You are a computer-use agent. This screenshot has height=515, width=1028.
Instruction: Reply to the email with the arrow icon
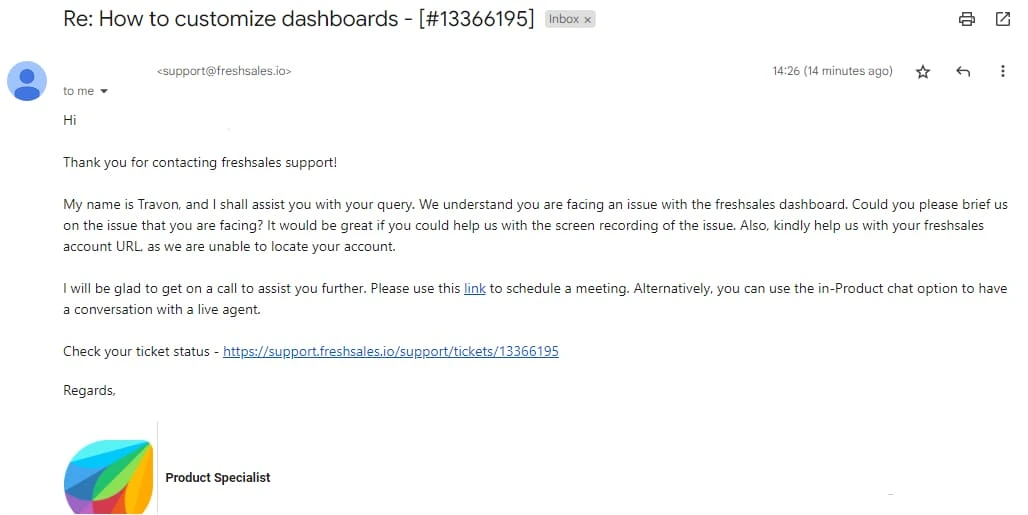click(962, 71)
